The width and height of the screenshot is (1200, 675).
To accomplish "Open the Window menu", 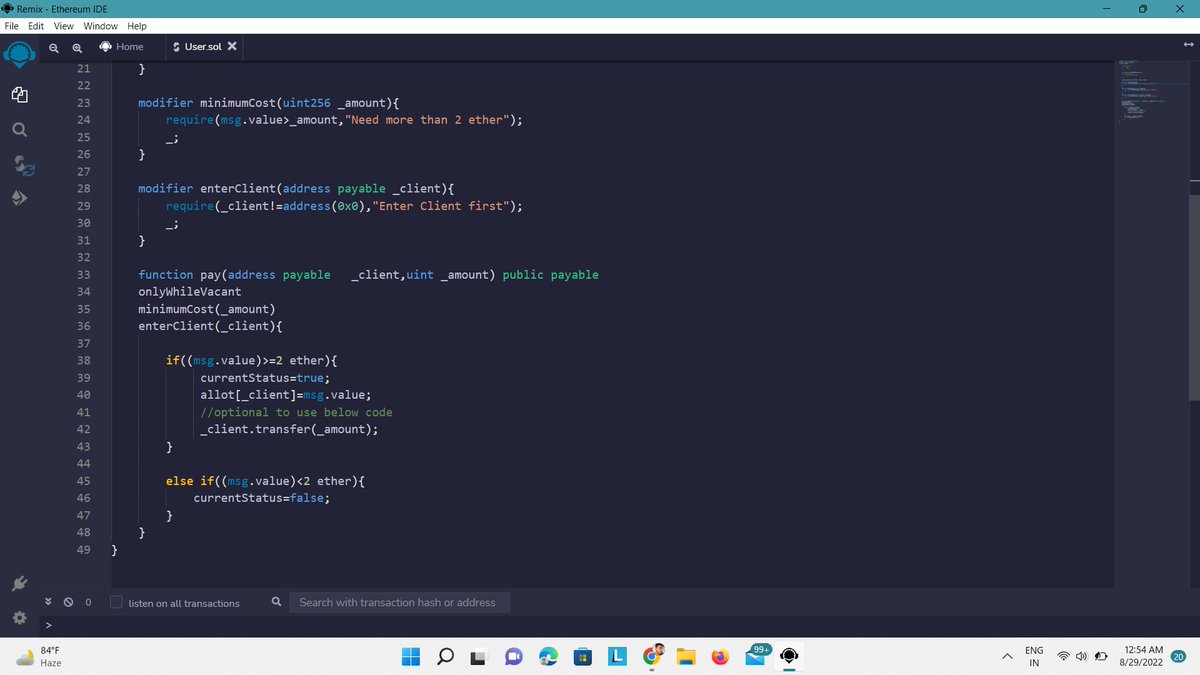I will tap(99, 26).
